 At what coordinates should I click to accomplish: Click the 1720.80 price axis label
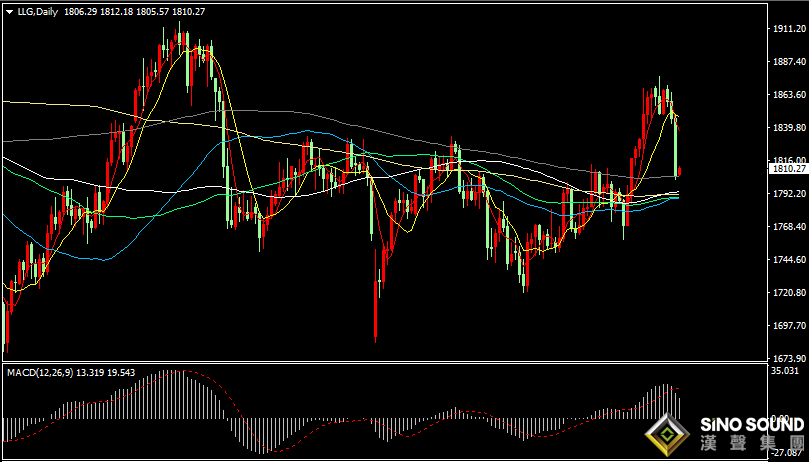point(789,293)
